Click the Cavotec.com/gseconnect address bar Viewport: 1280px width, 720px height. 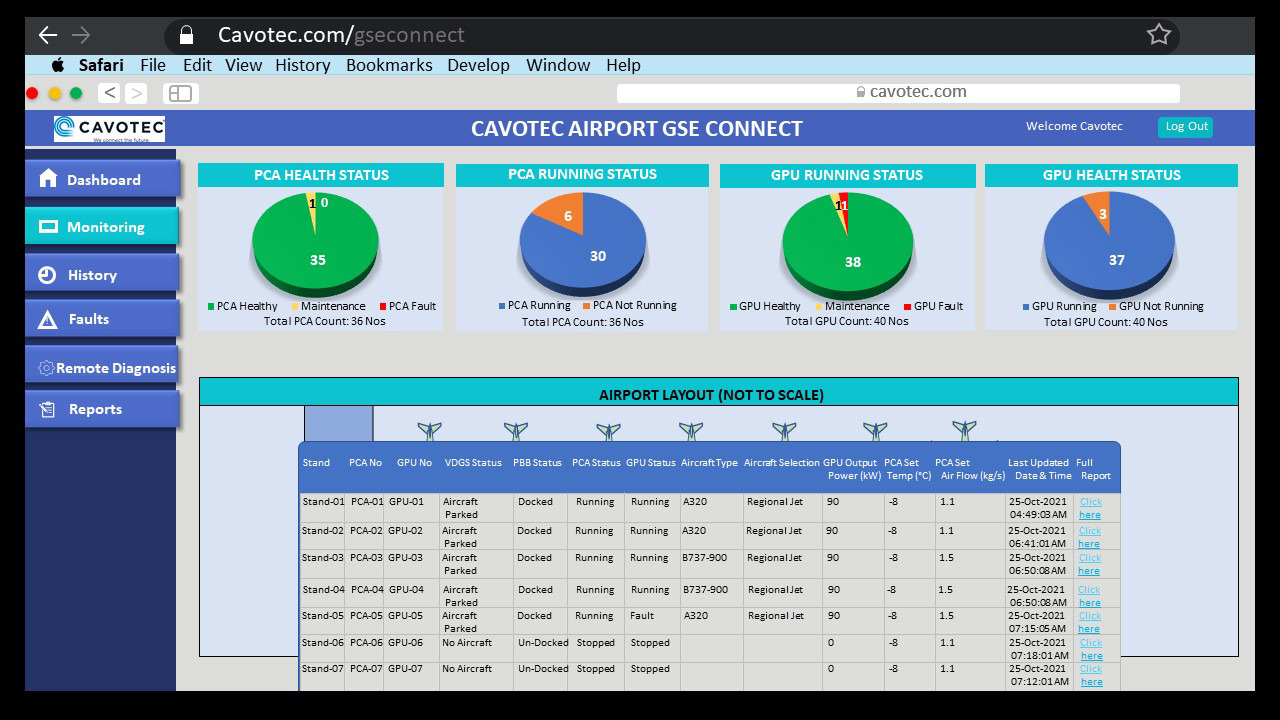[672, 35]
